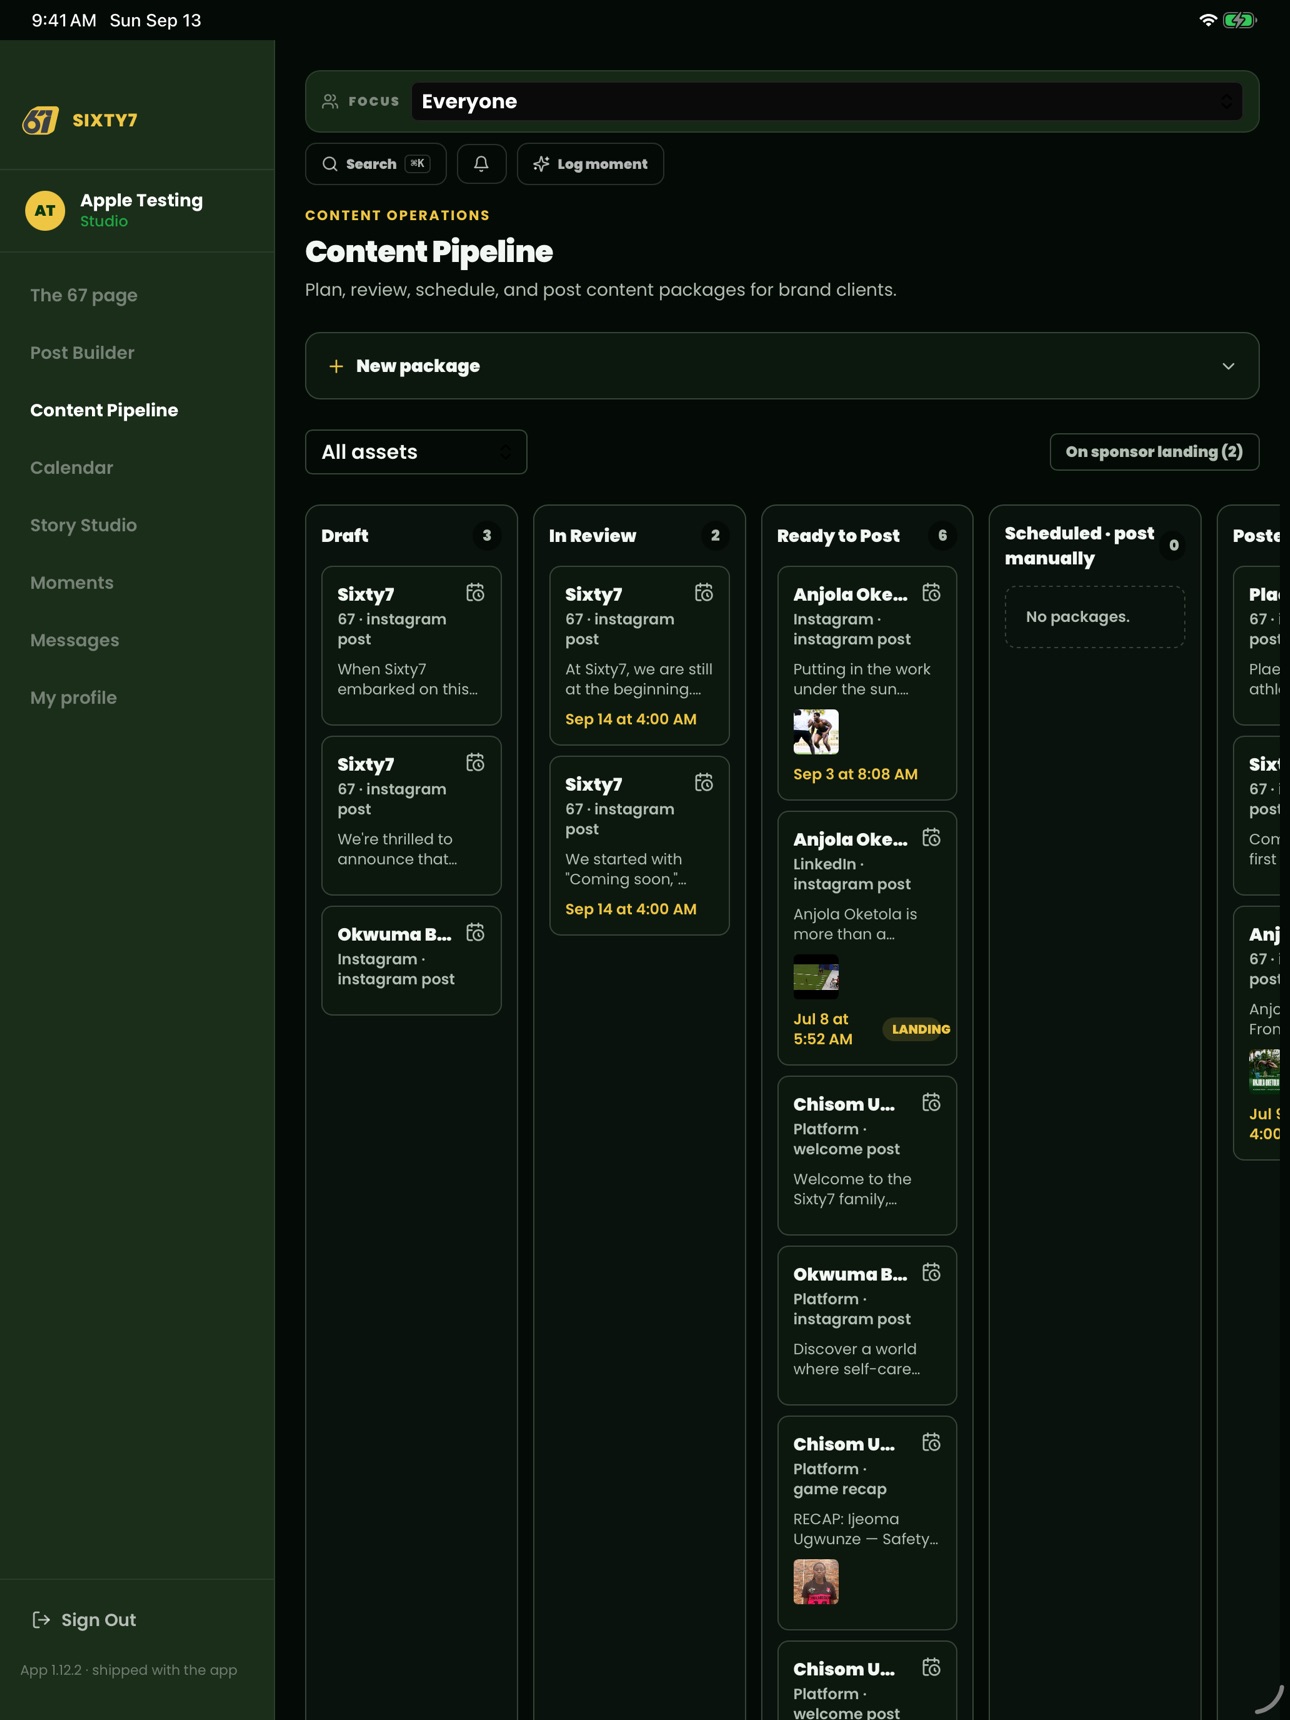Select Content Pipeline in sidebar
Viewport: 1290px width, 1720px height.
pyautogui.click(x=104, y=410)
